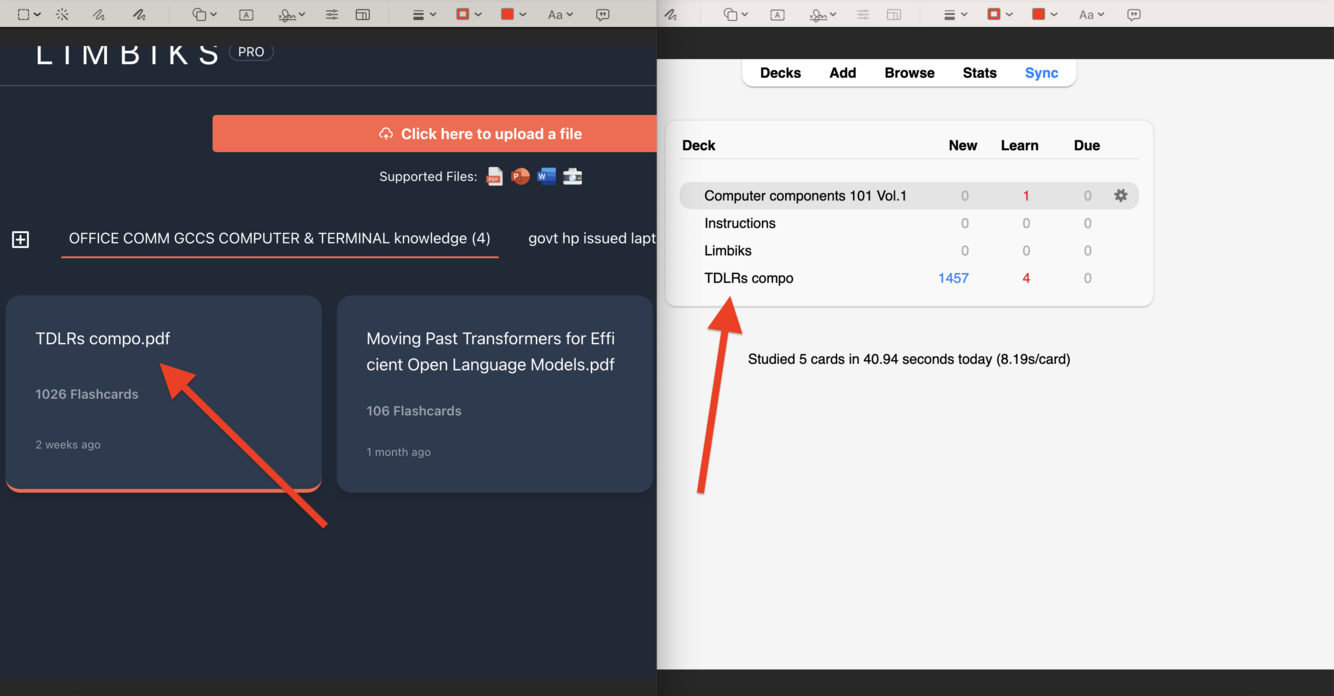Screen dimensions: 1334x696
Task: Select Text box tool in left markup toolbar
Action: coord(246,15)
